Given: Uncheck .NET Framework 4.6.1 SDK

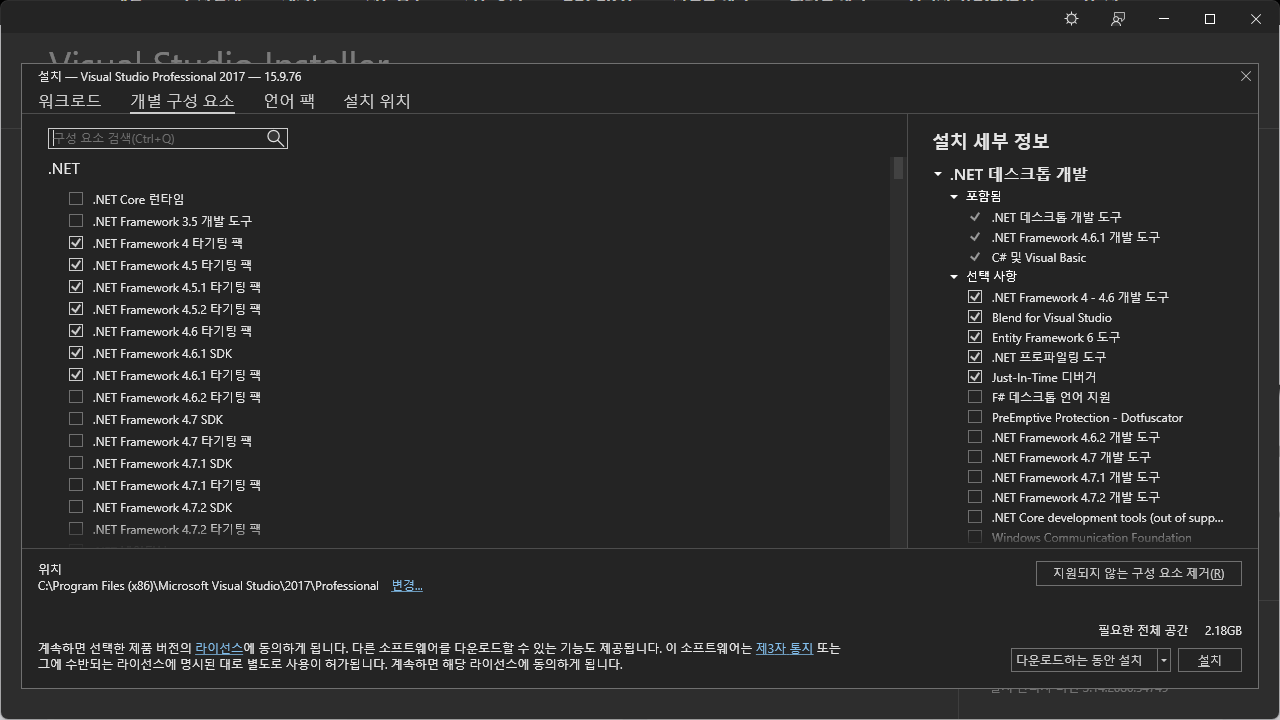Looking at the screenshot, I should (76, 353).
